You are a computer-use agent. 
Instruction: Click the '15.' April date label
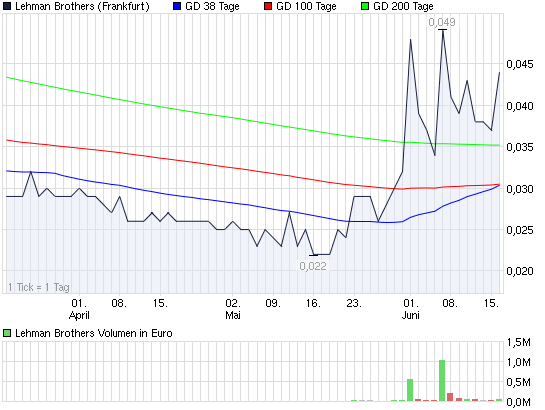(x=160, y=303)
